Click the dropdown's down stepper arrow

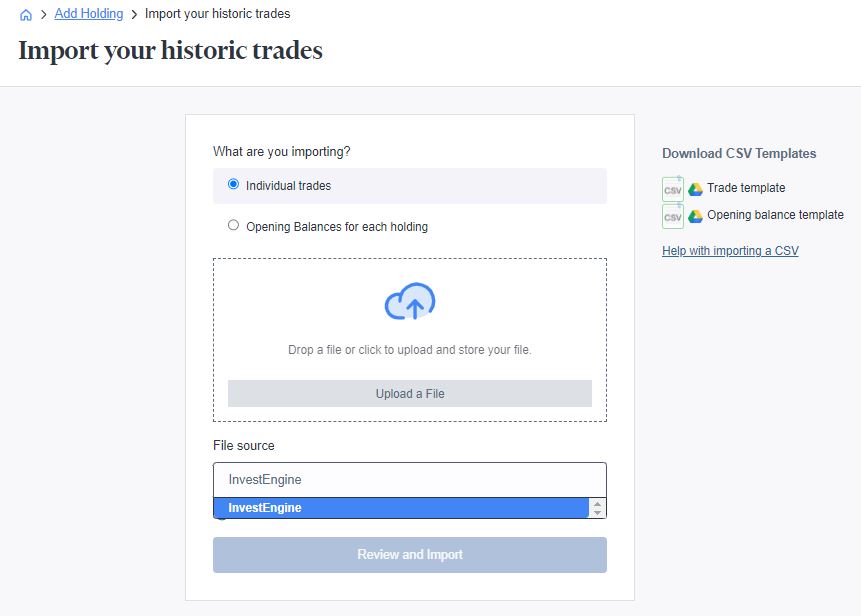[x=597, y=512]
